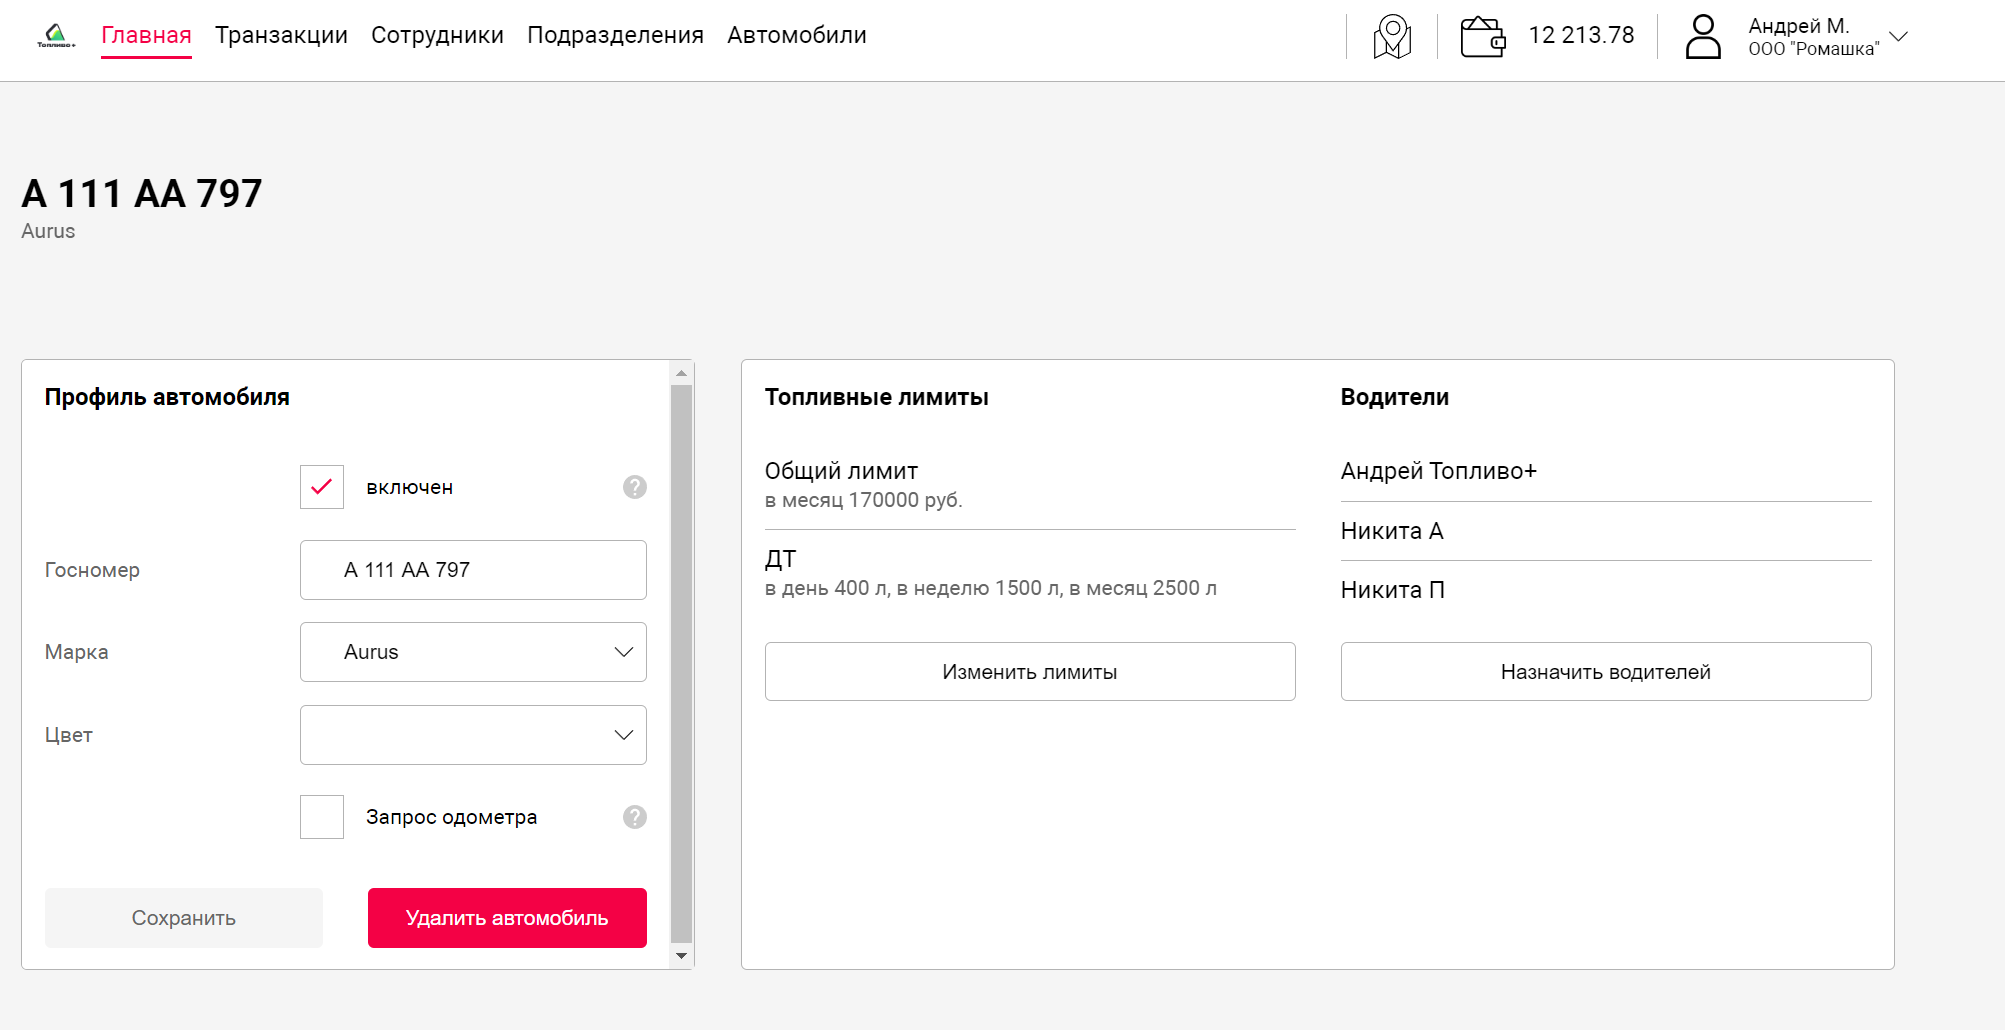2005x1030 pixels.
Task: Click the 'Изменить лимиты' button
Action: click(1030, 672)
